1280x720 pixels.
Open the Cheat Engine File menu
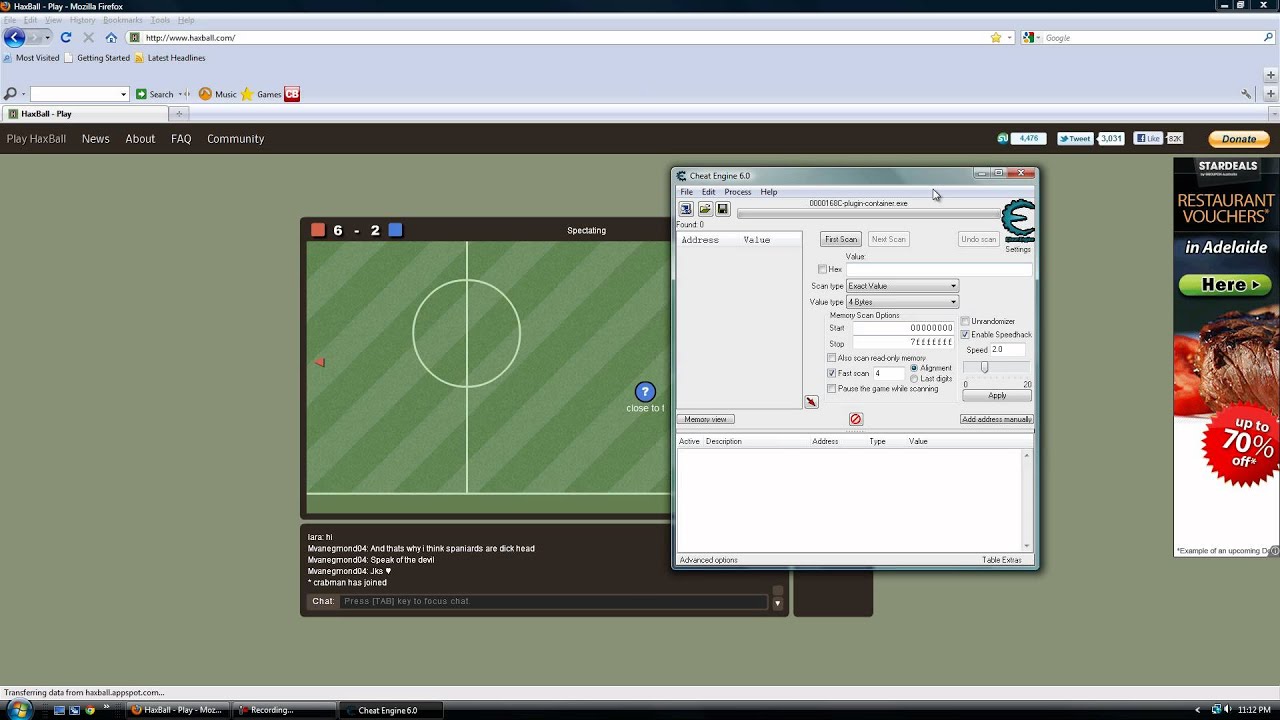coord(686,192)
